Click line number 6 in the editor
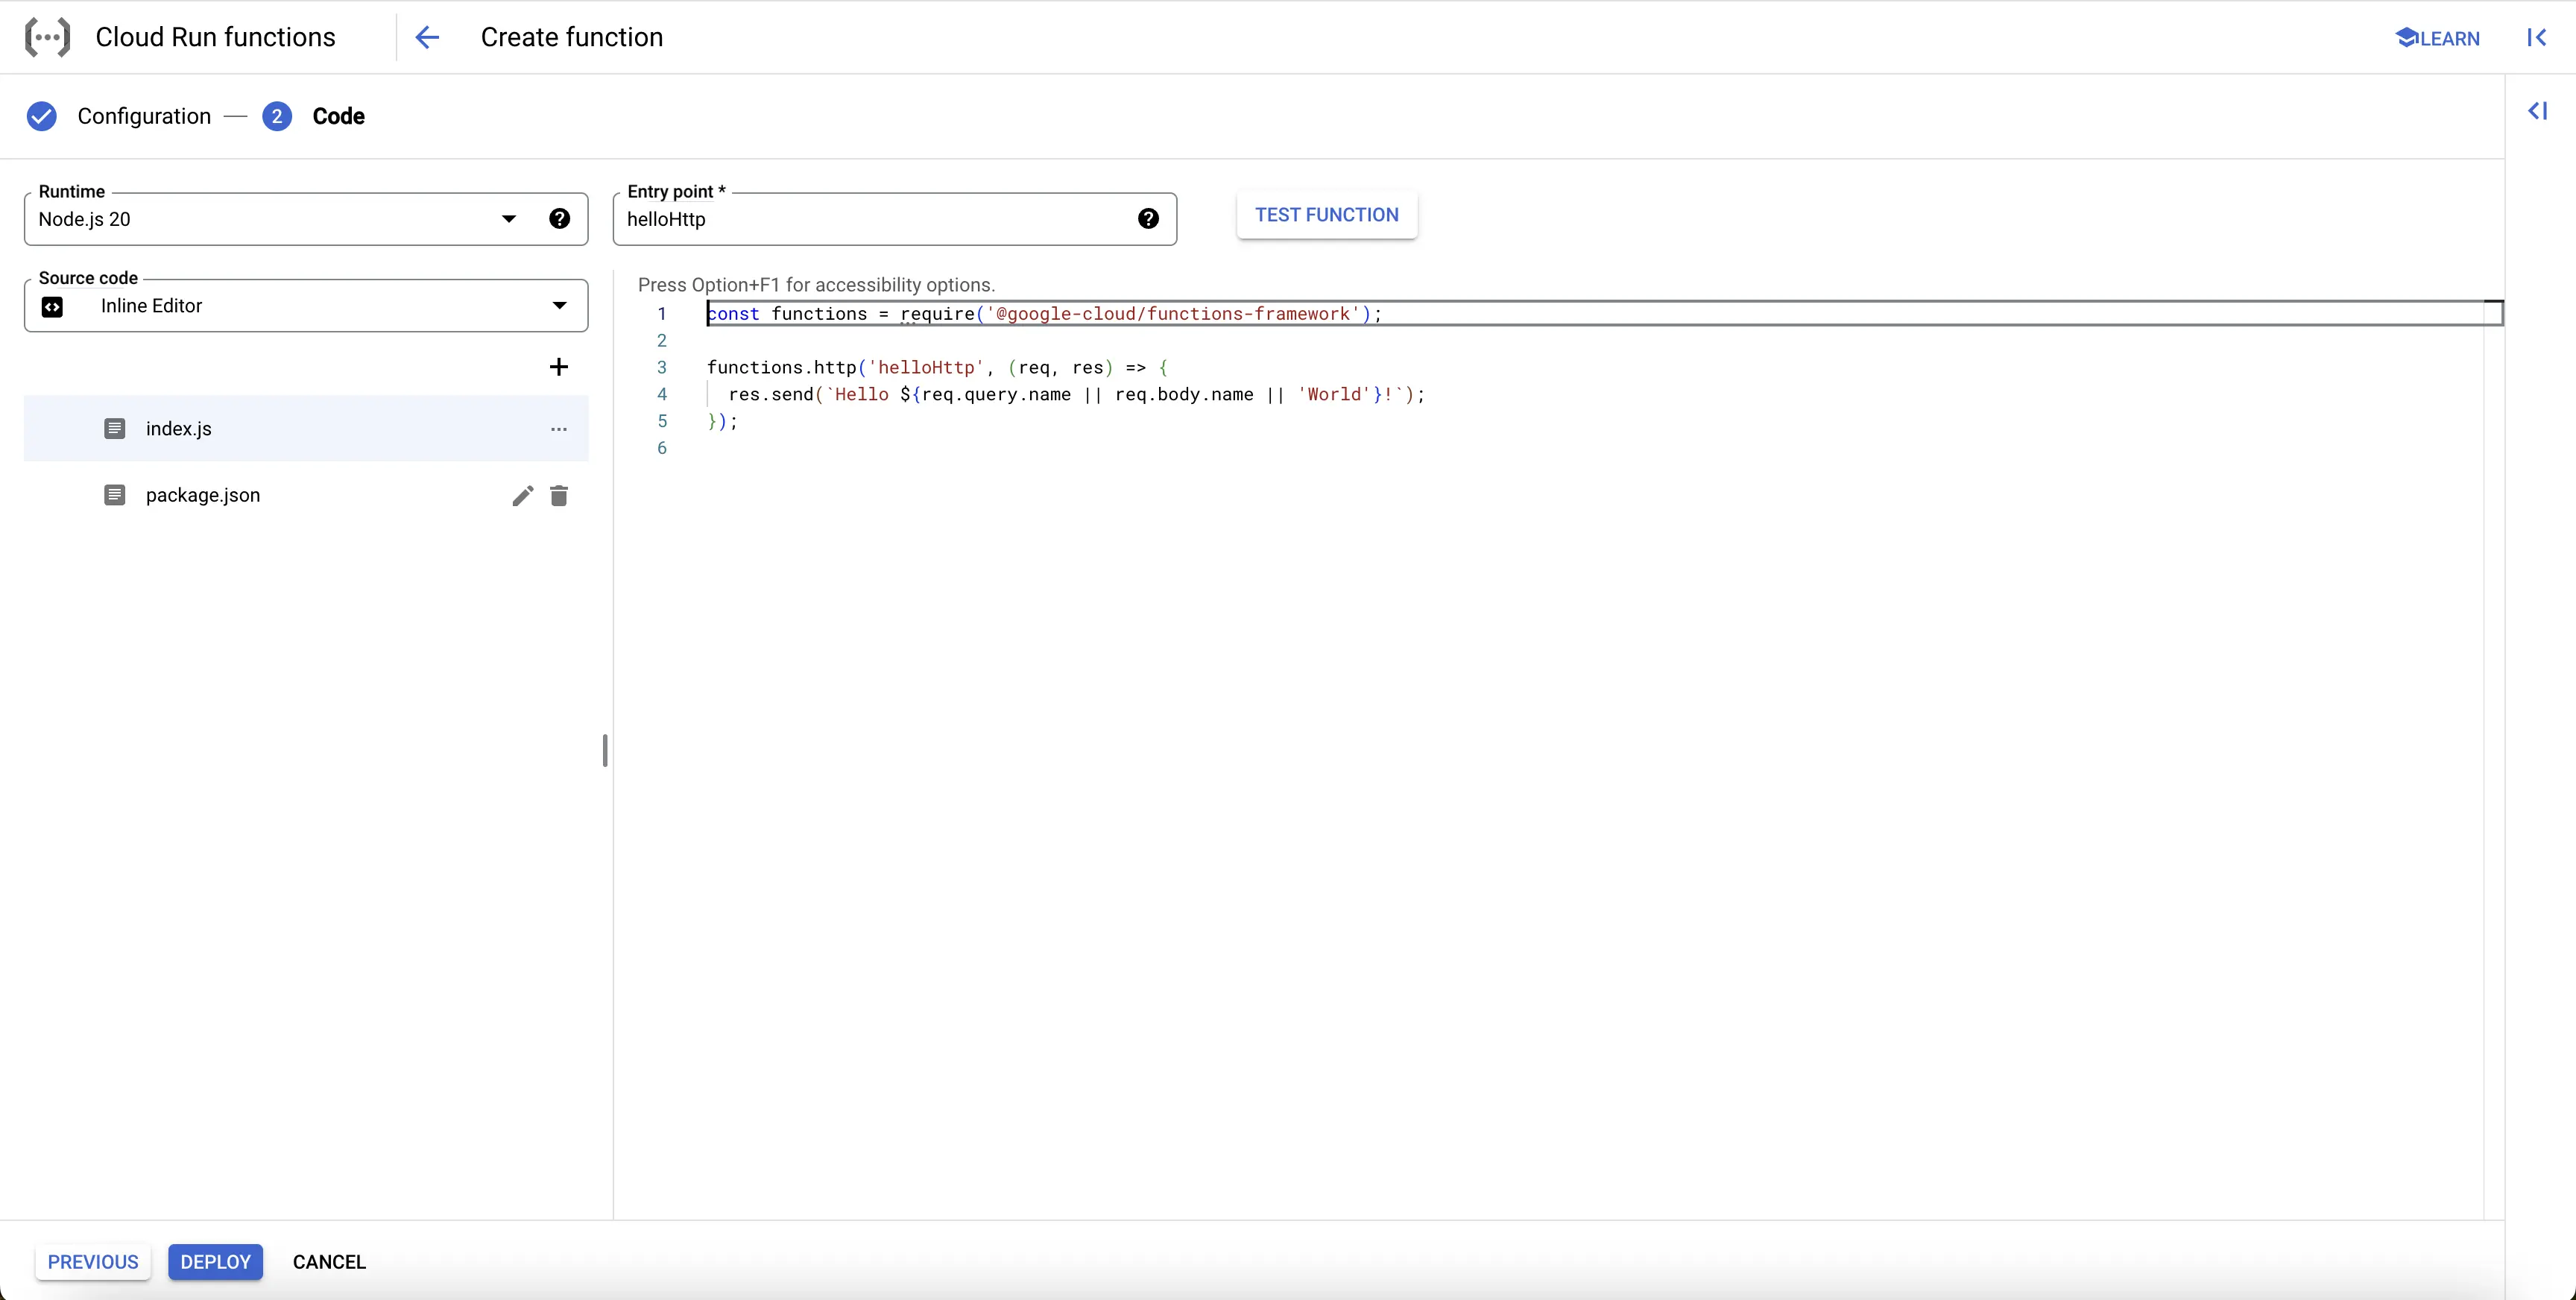 click(x=661, y=448)
